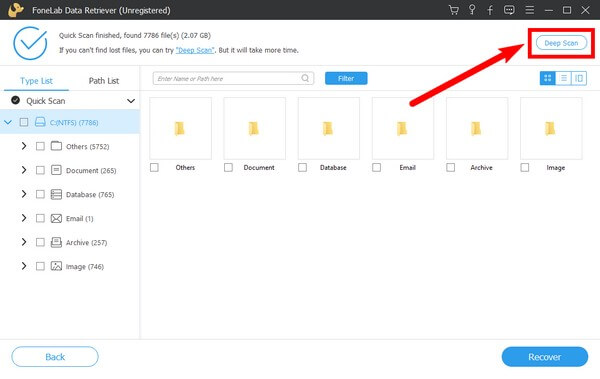Expand the Image (746) node
The height and width of the screenshot is (379, 600).
coord(24,266)
